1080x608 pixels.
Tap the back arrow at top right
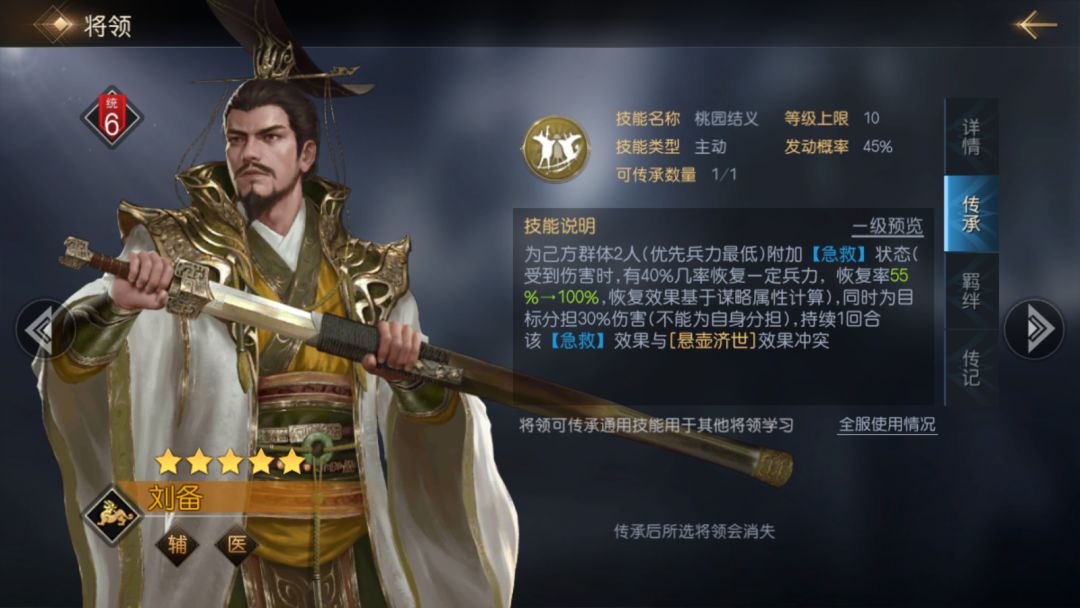tap(1035, 24)
